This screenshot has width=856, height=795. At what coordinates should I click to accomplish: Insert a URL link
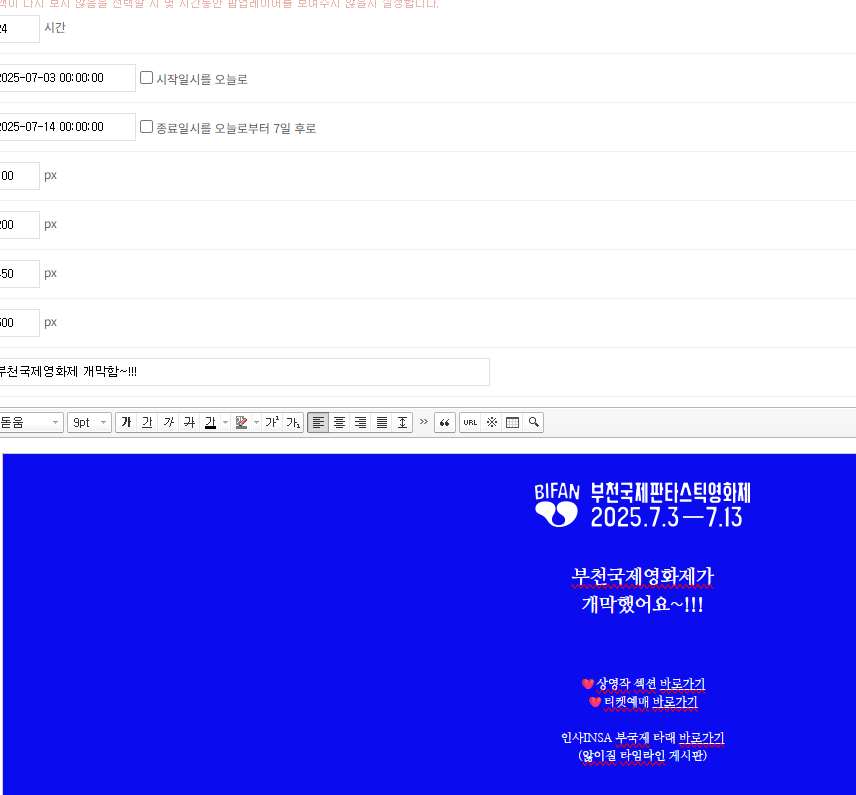470,423
